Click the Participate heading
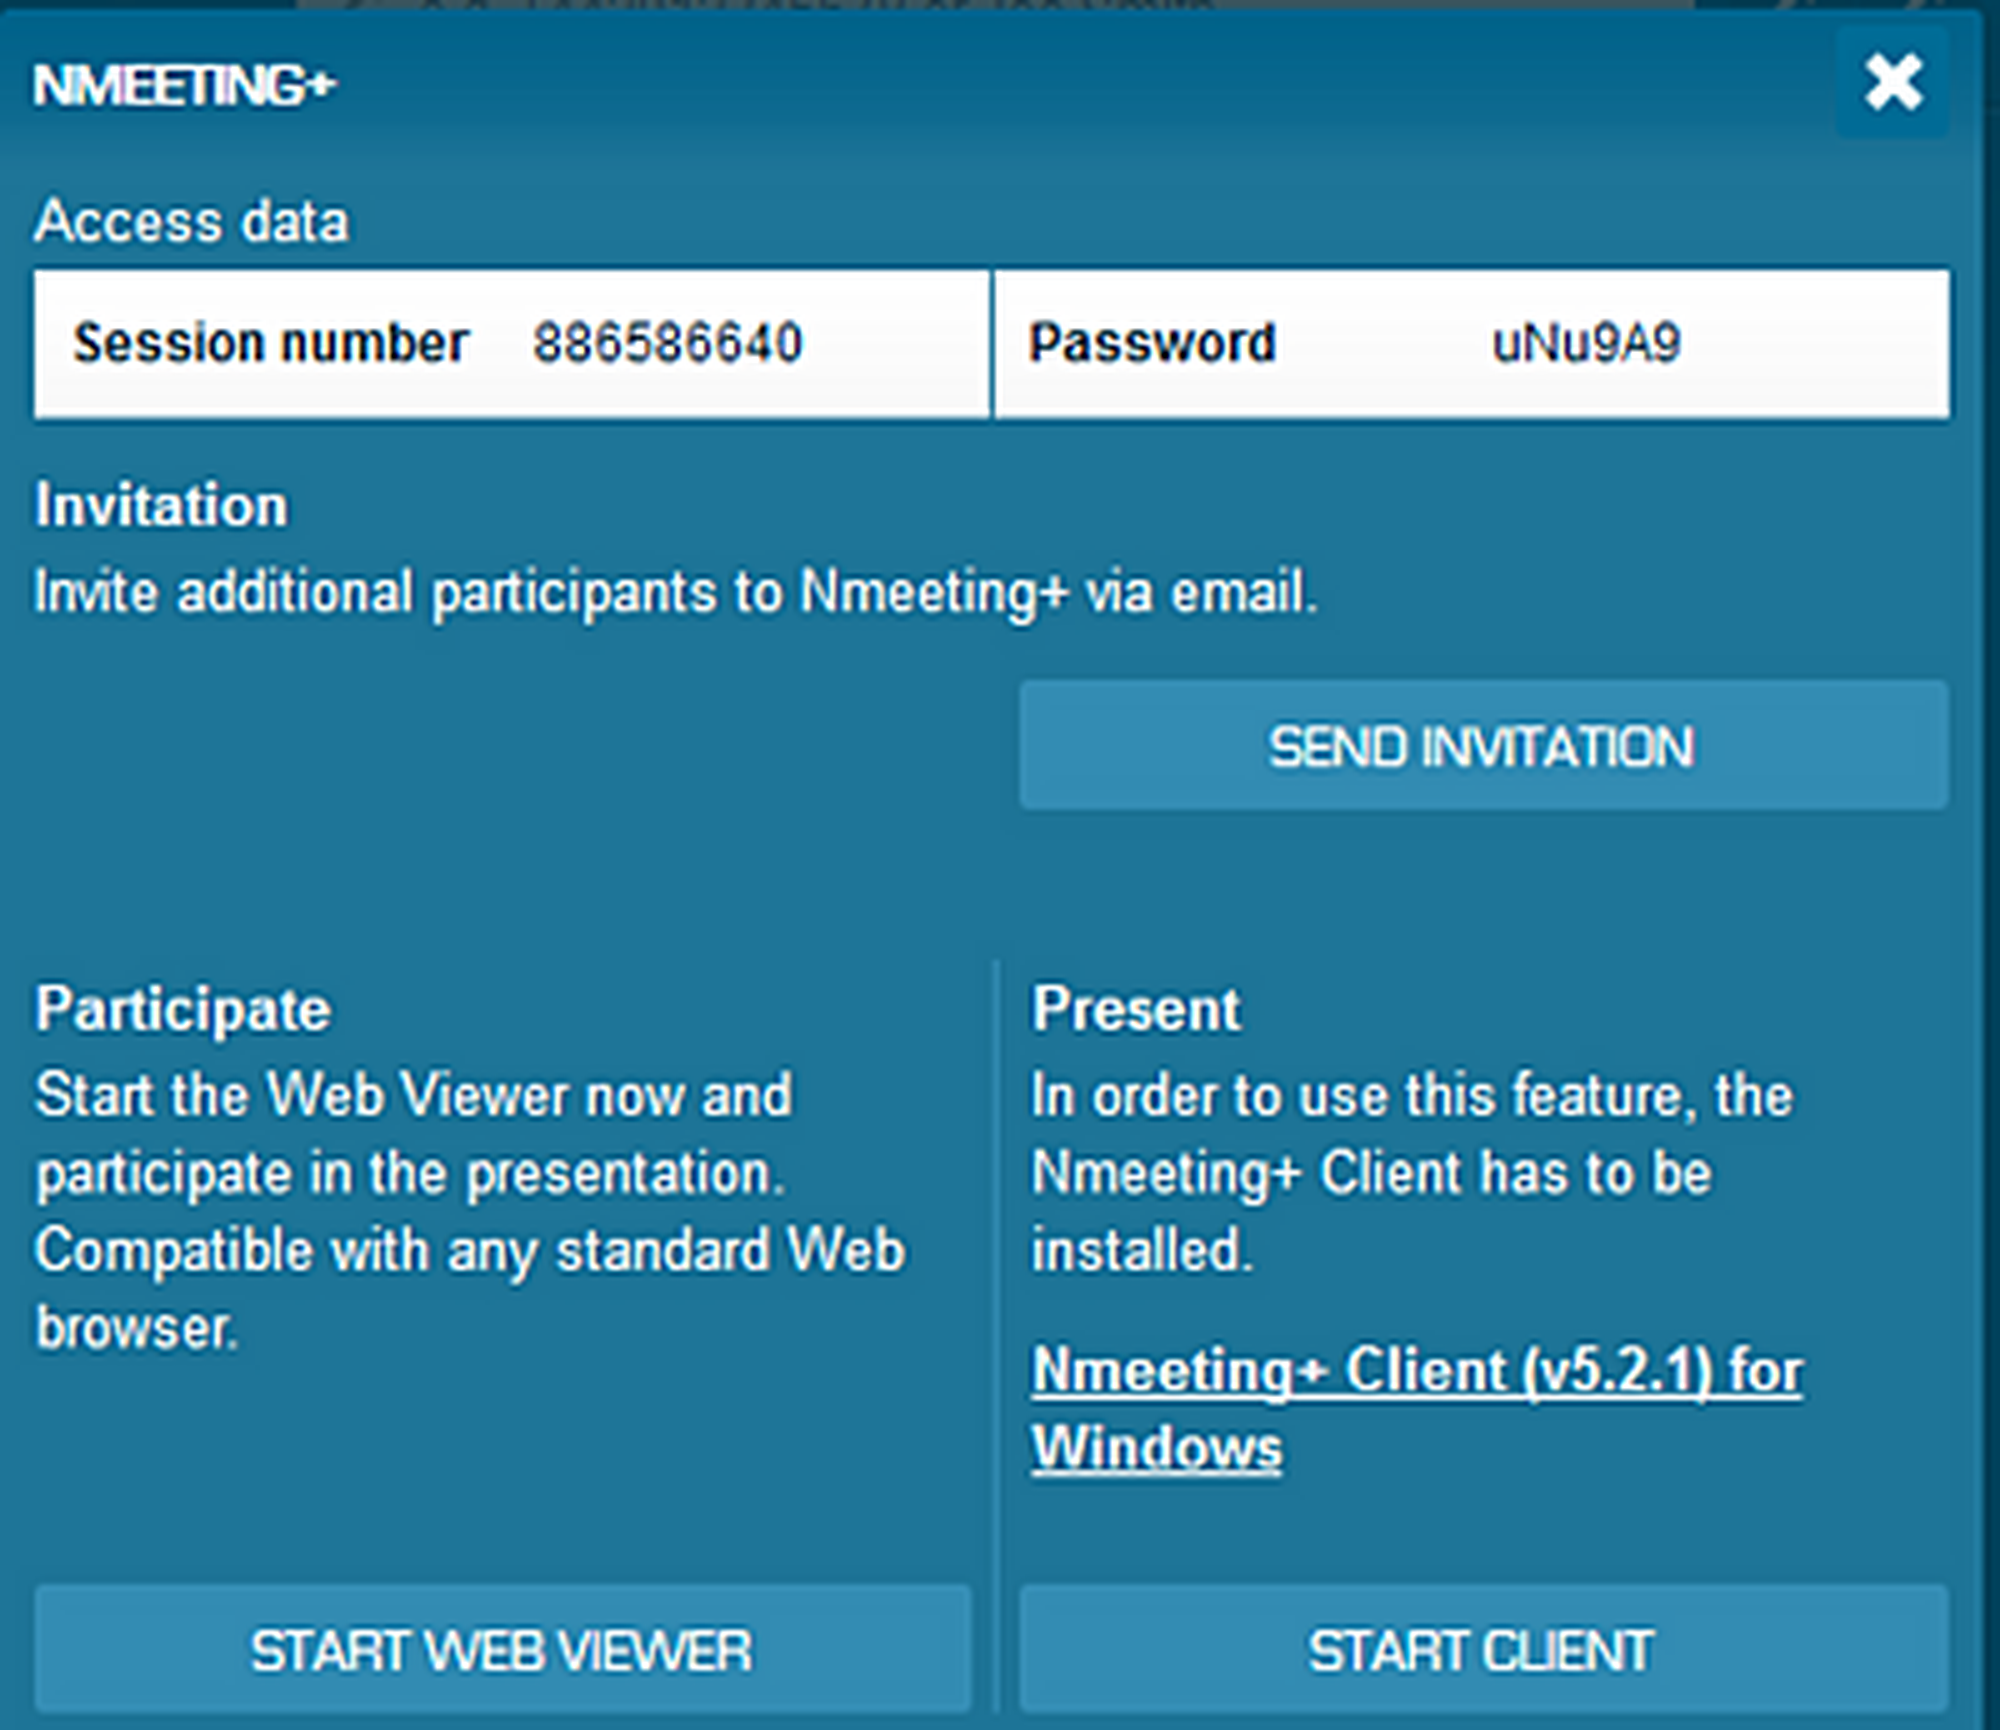This screenshot has width=2000, height=1730. tap(183, 1008)
